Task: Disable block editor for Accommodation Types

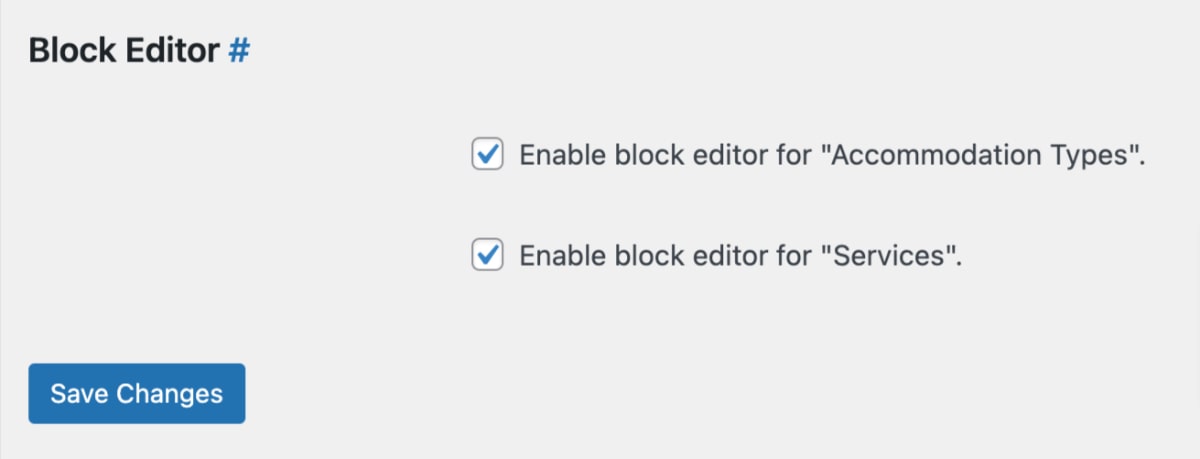Action: [x=487, y=155]
